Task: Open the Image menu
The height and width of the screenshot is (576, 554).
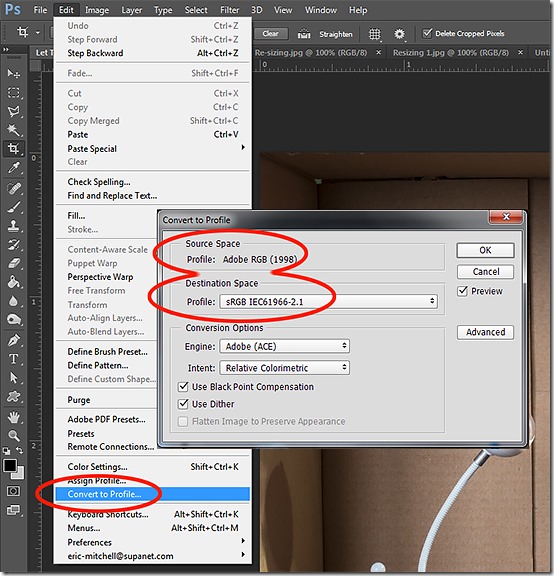Action: tap(97, 10)
